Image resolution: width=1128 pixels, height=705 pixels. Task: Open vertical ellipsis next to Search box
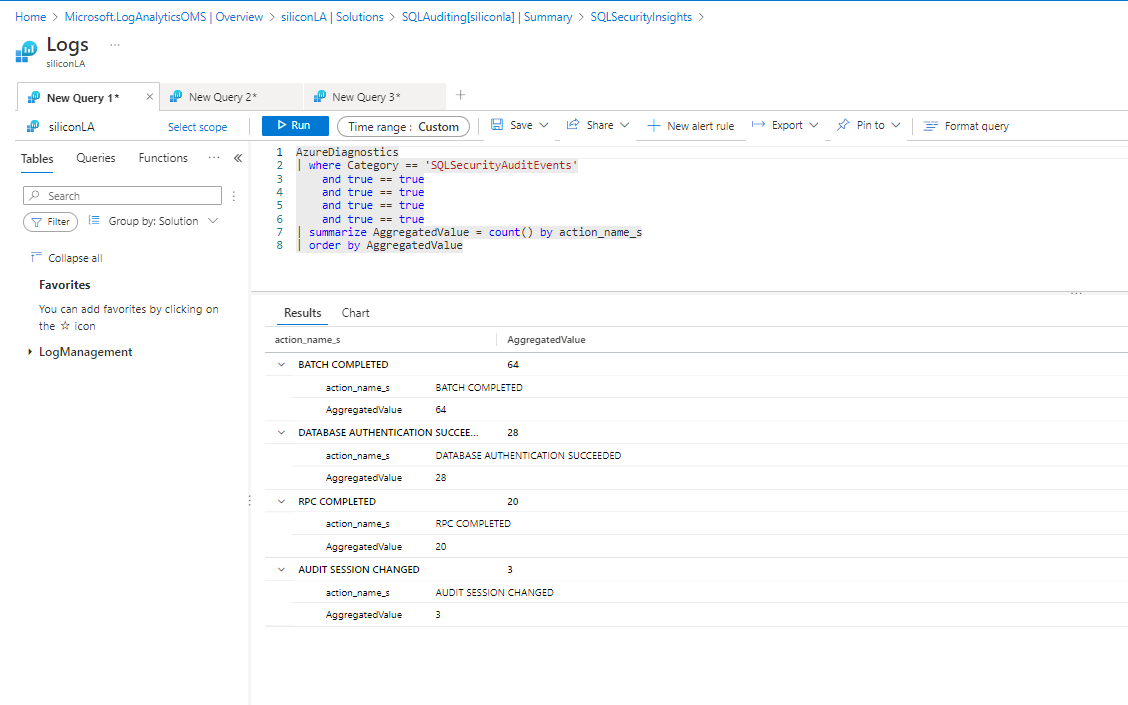pos(234,196)
